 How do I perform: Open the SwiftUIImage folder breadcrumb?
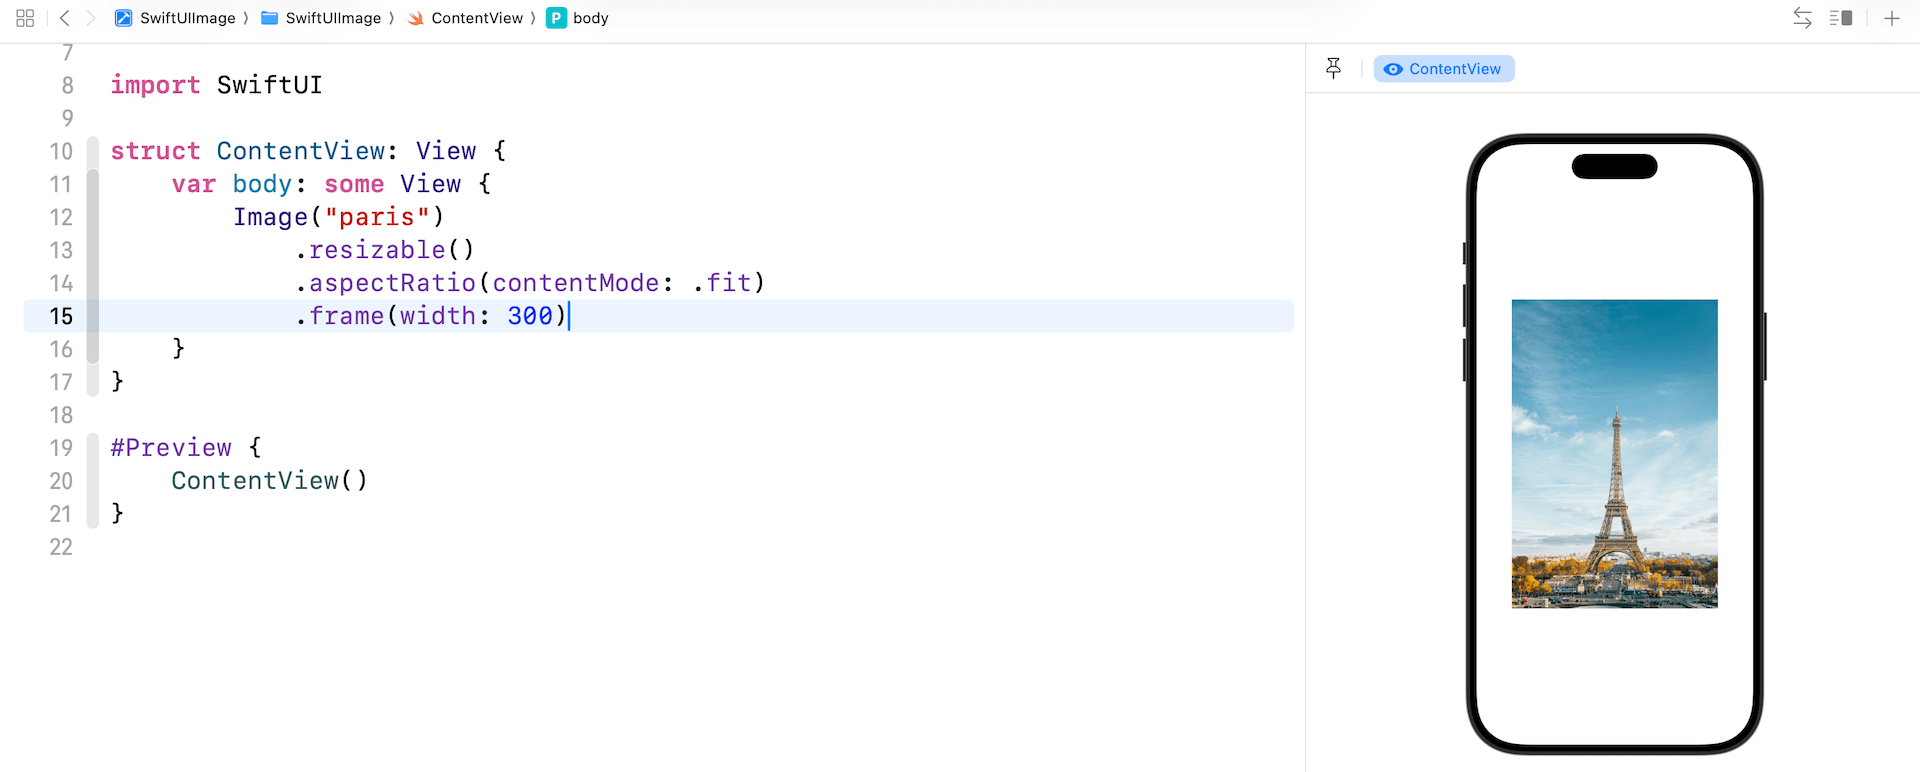coord(322,18)
